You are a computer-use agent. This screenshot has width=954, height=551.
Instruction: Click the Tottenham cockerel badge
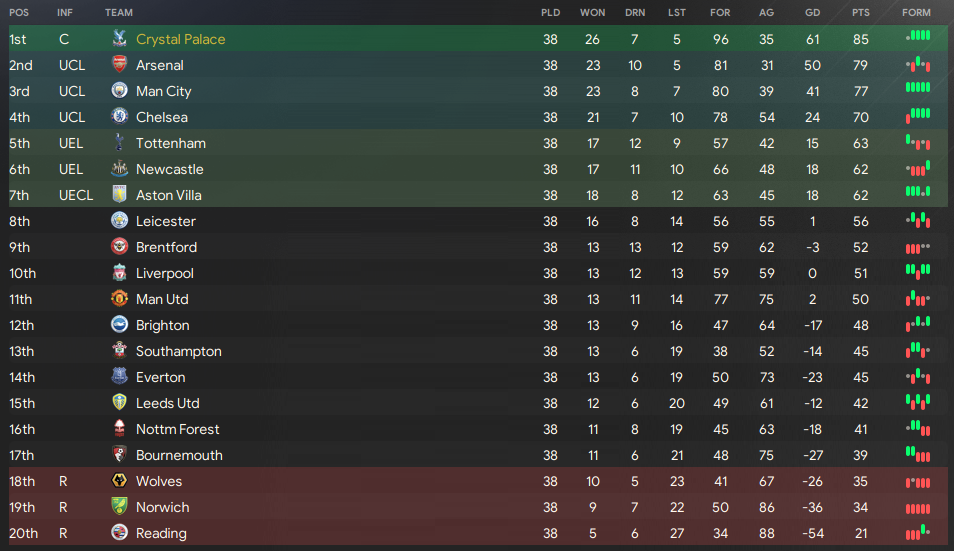(x=119, y=143)
